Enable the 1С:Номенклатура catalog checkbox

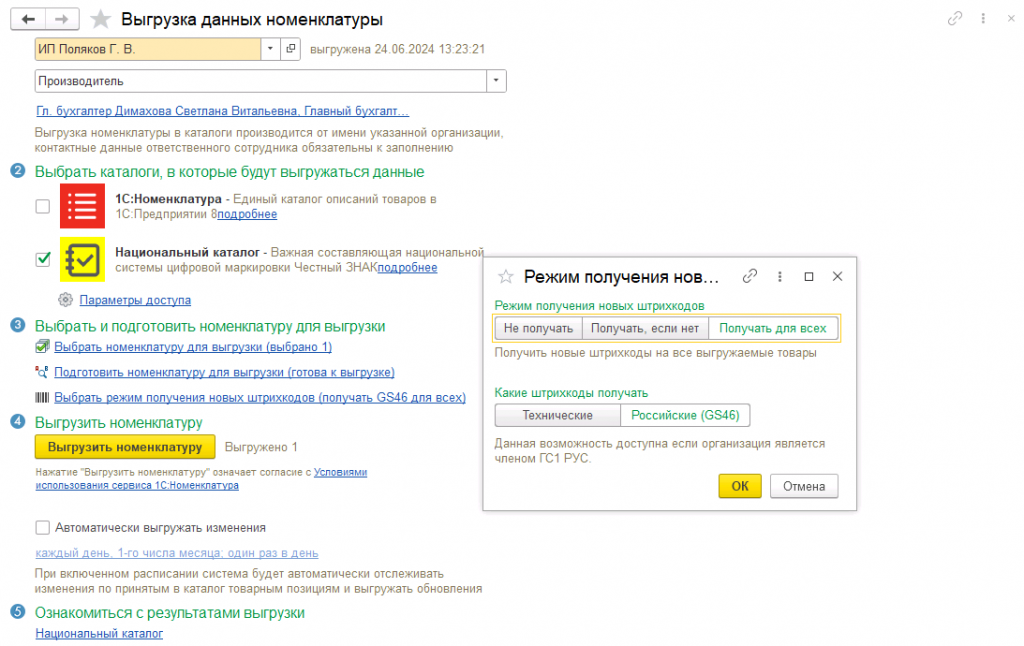click(x=42, y=206)
